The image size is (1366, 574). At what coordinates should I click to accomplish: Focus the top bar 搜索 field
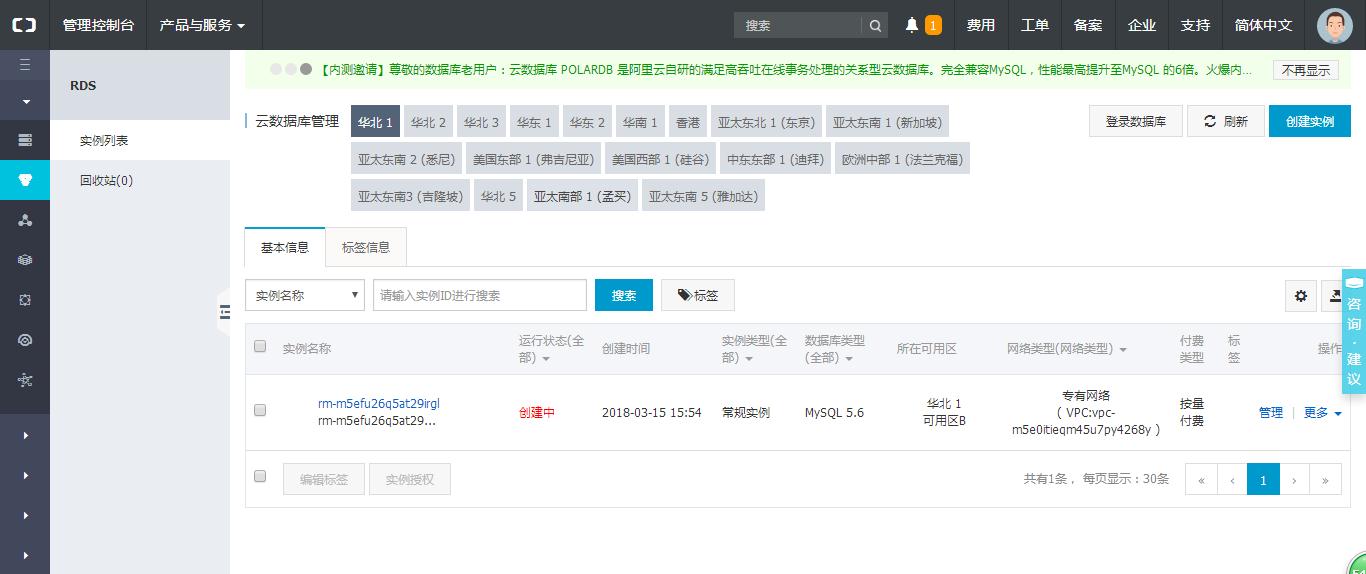coord(799,25)
